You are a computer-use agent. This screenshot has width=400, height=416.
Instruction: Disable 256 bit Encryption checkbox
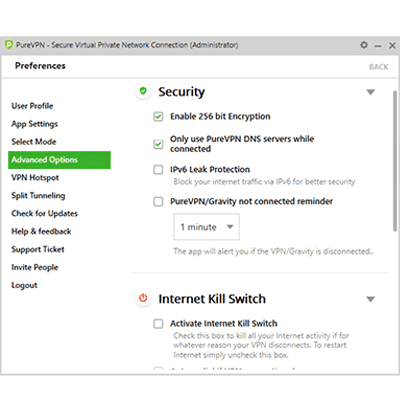tap(158, 117)
